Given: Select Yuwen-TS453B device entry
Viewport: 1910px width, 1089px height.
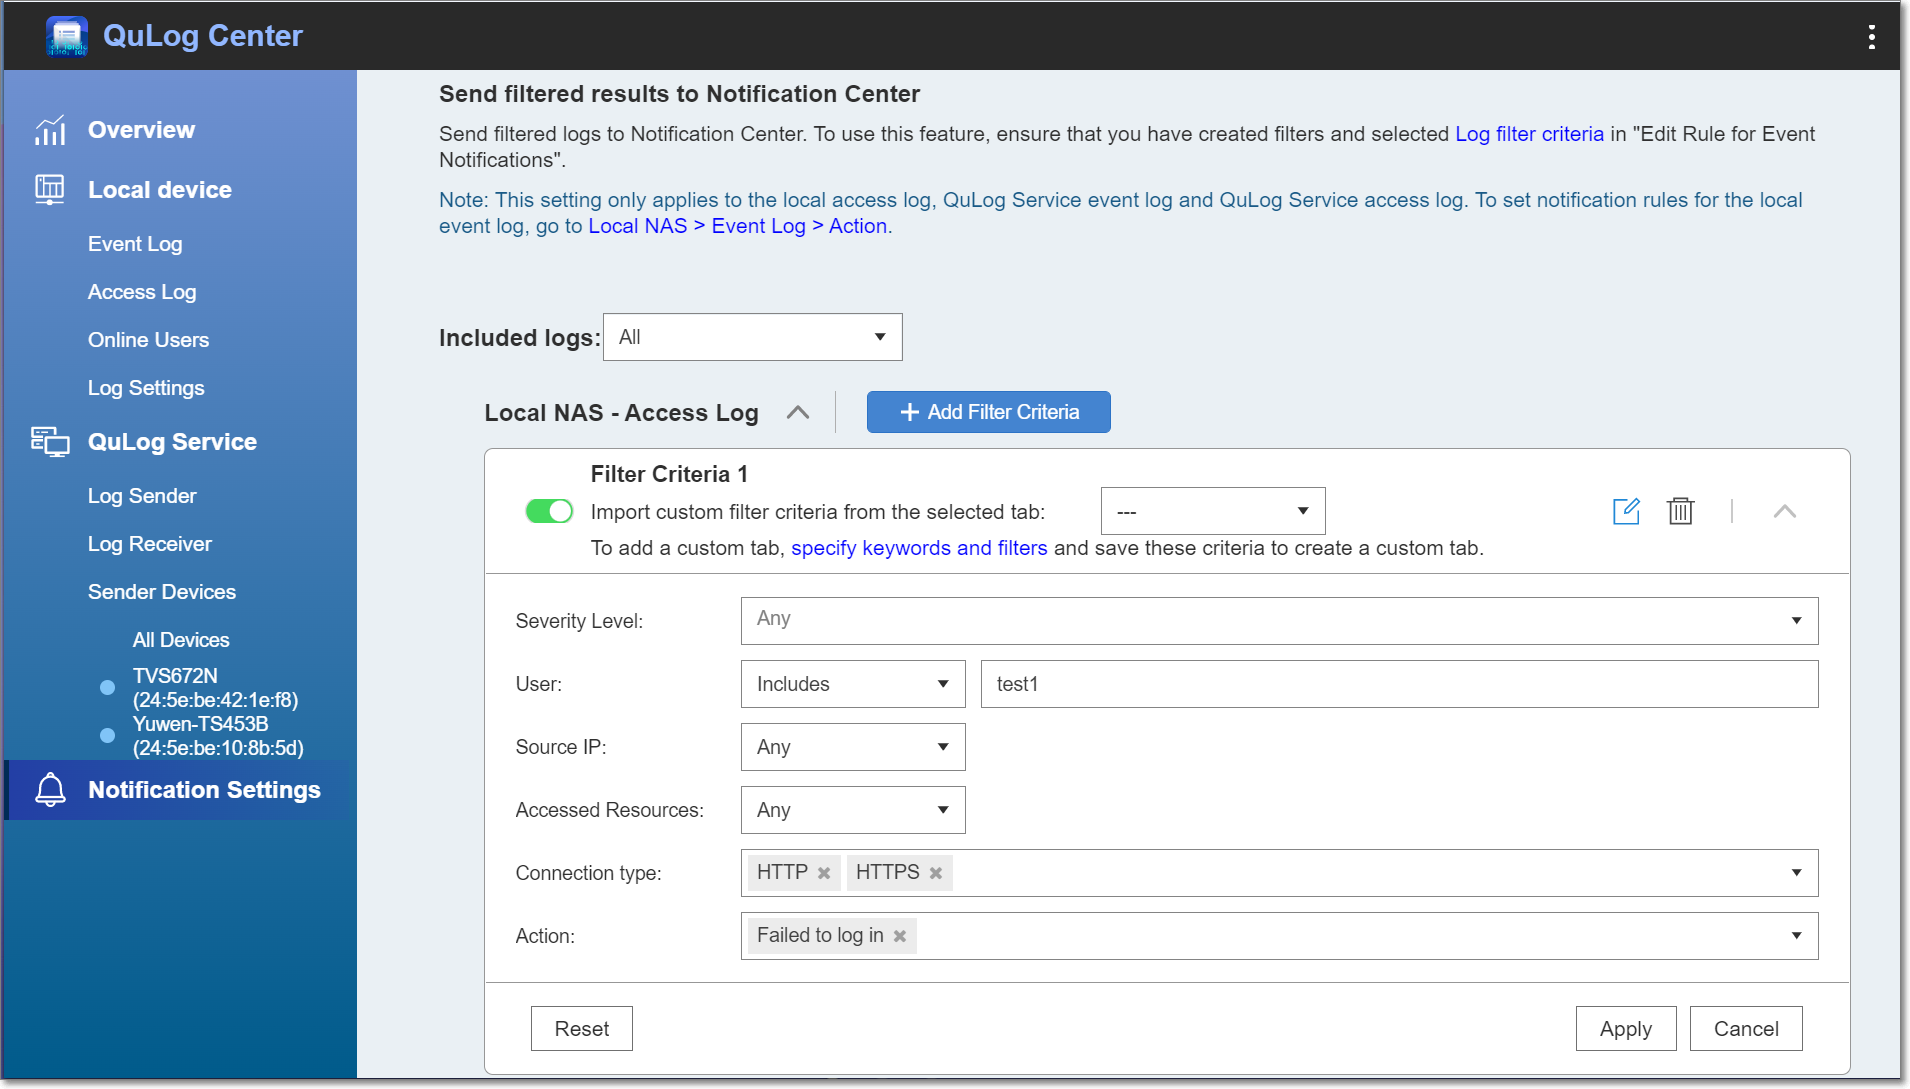Looking at the screenshot, I should point(218,736).
